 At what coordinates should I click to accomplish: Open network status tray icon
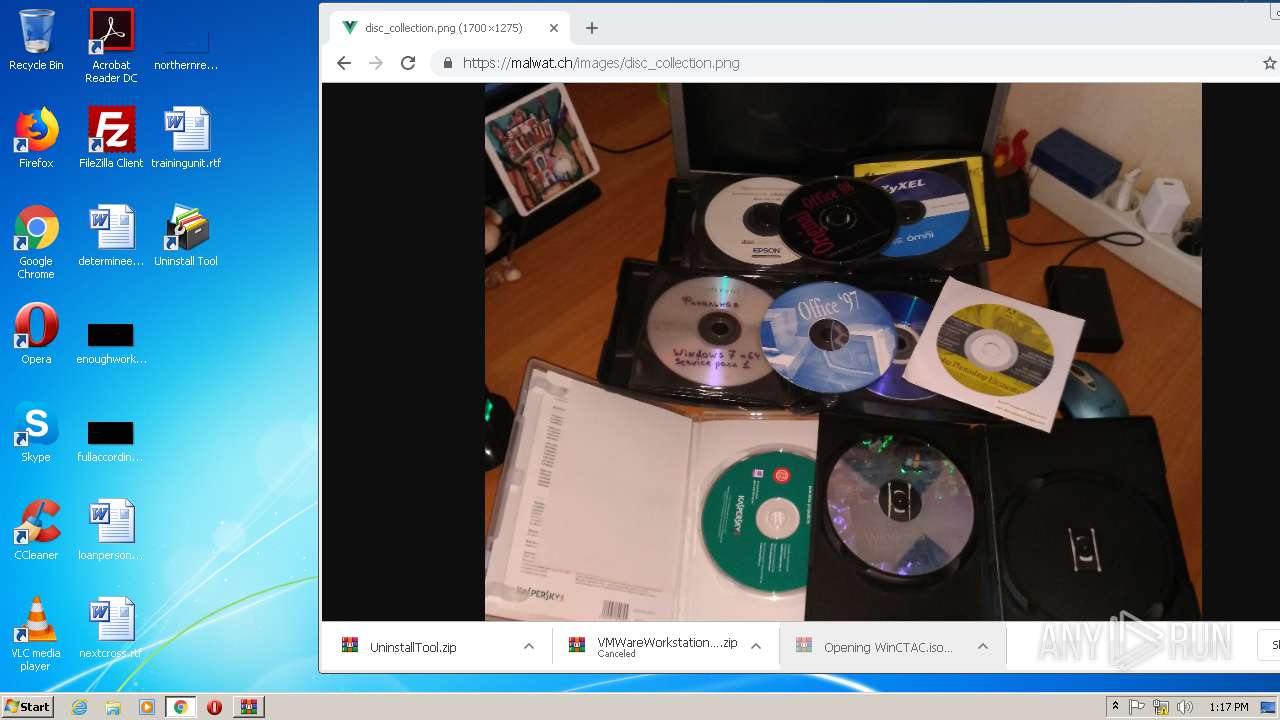pyautogui.click(x=1161, y=707)
